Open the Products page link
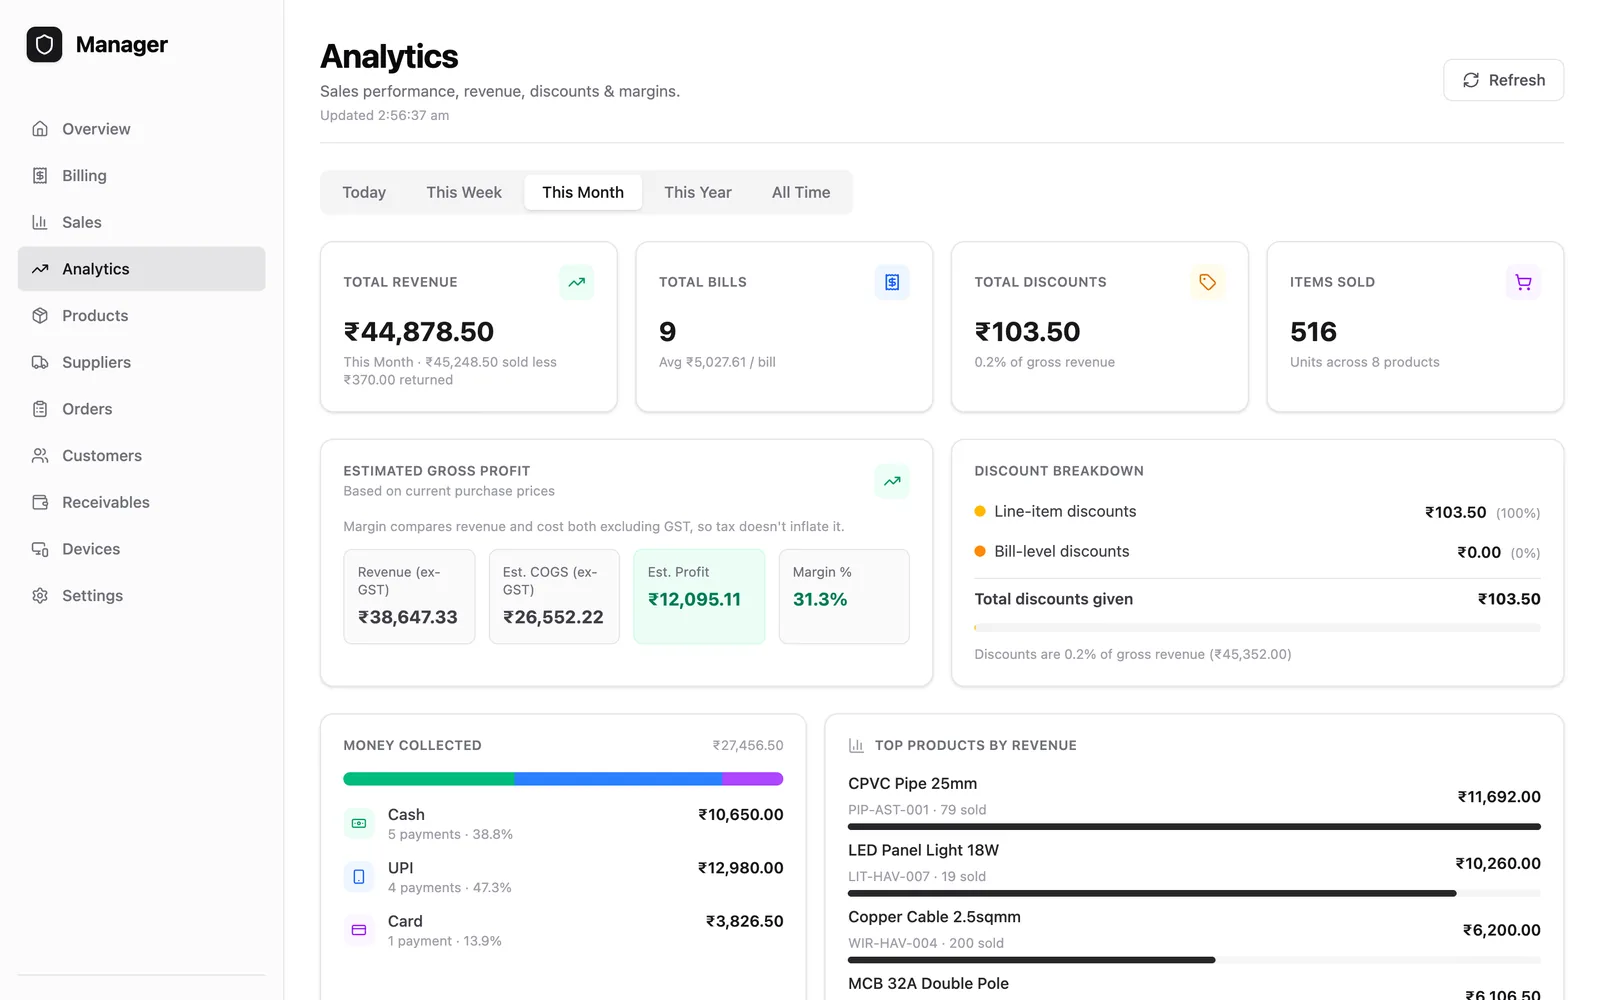Screen dimensions: 1600x1000 click(141, 316)
